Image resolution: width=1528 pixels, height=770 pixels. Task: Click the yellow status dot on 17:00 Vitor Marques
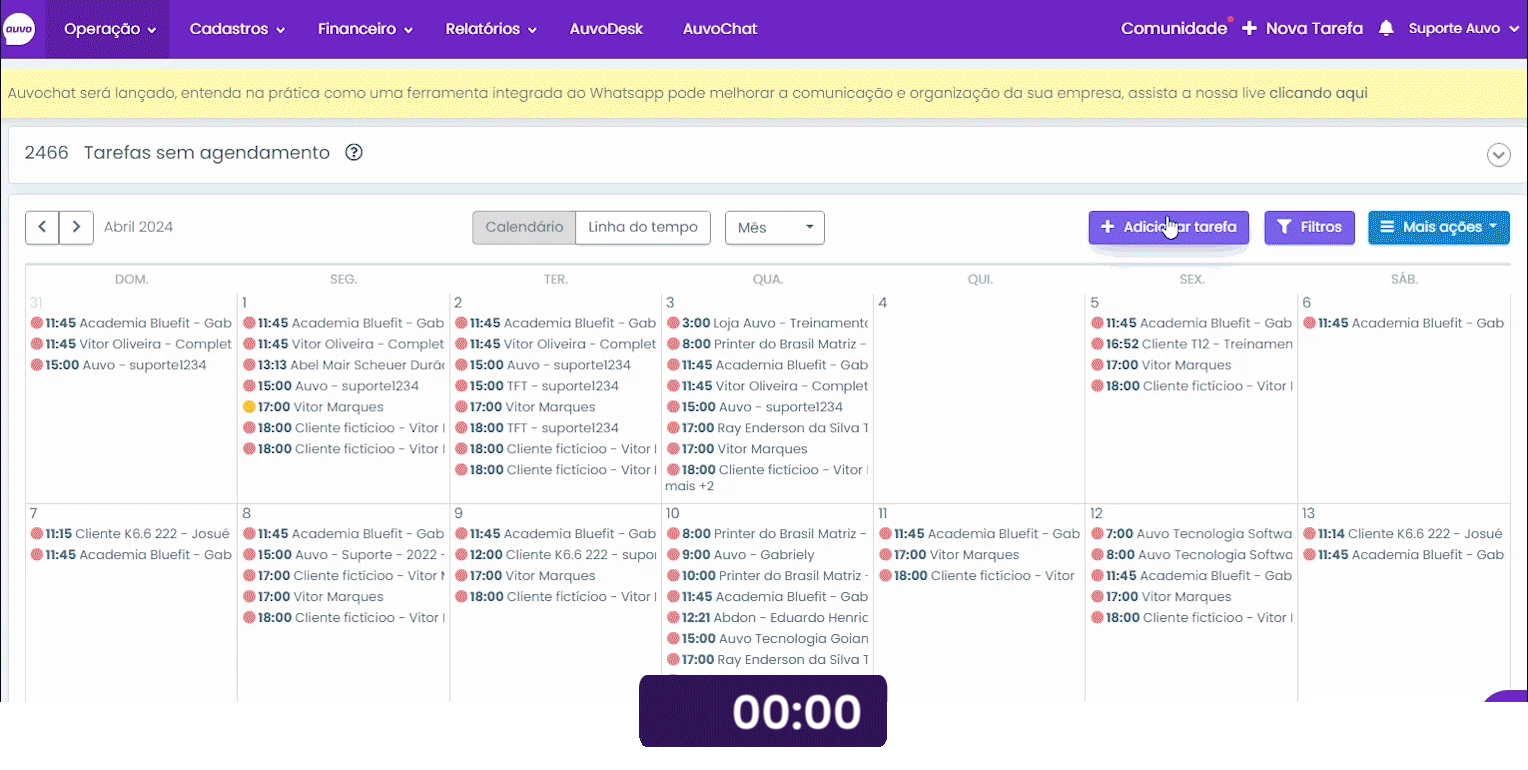click(x=249, y=407)
